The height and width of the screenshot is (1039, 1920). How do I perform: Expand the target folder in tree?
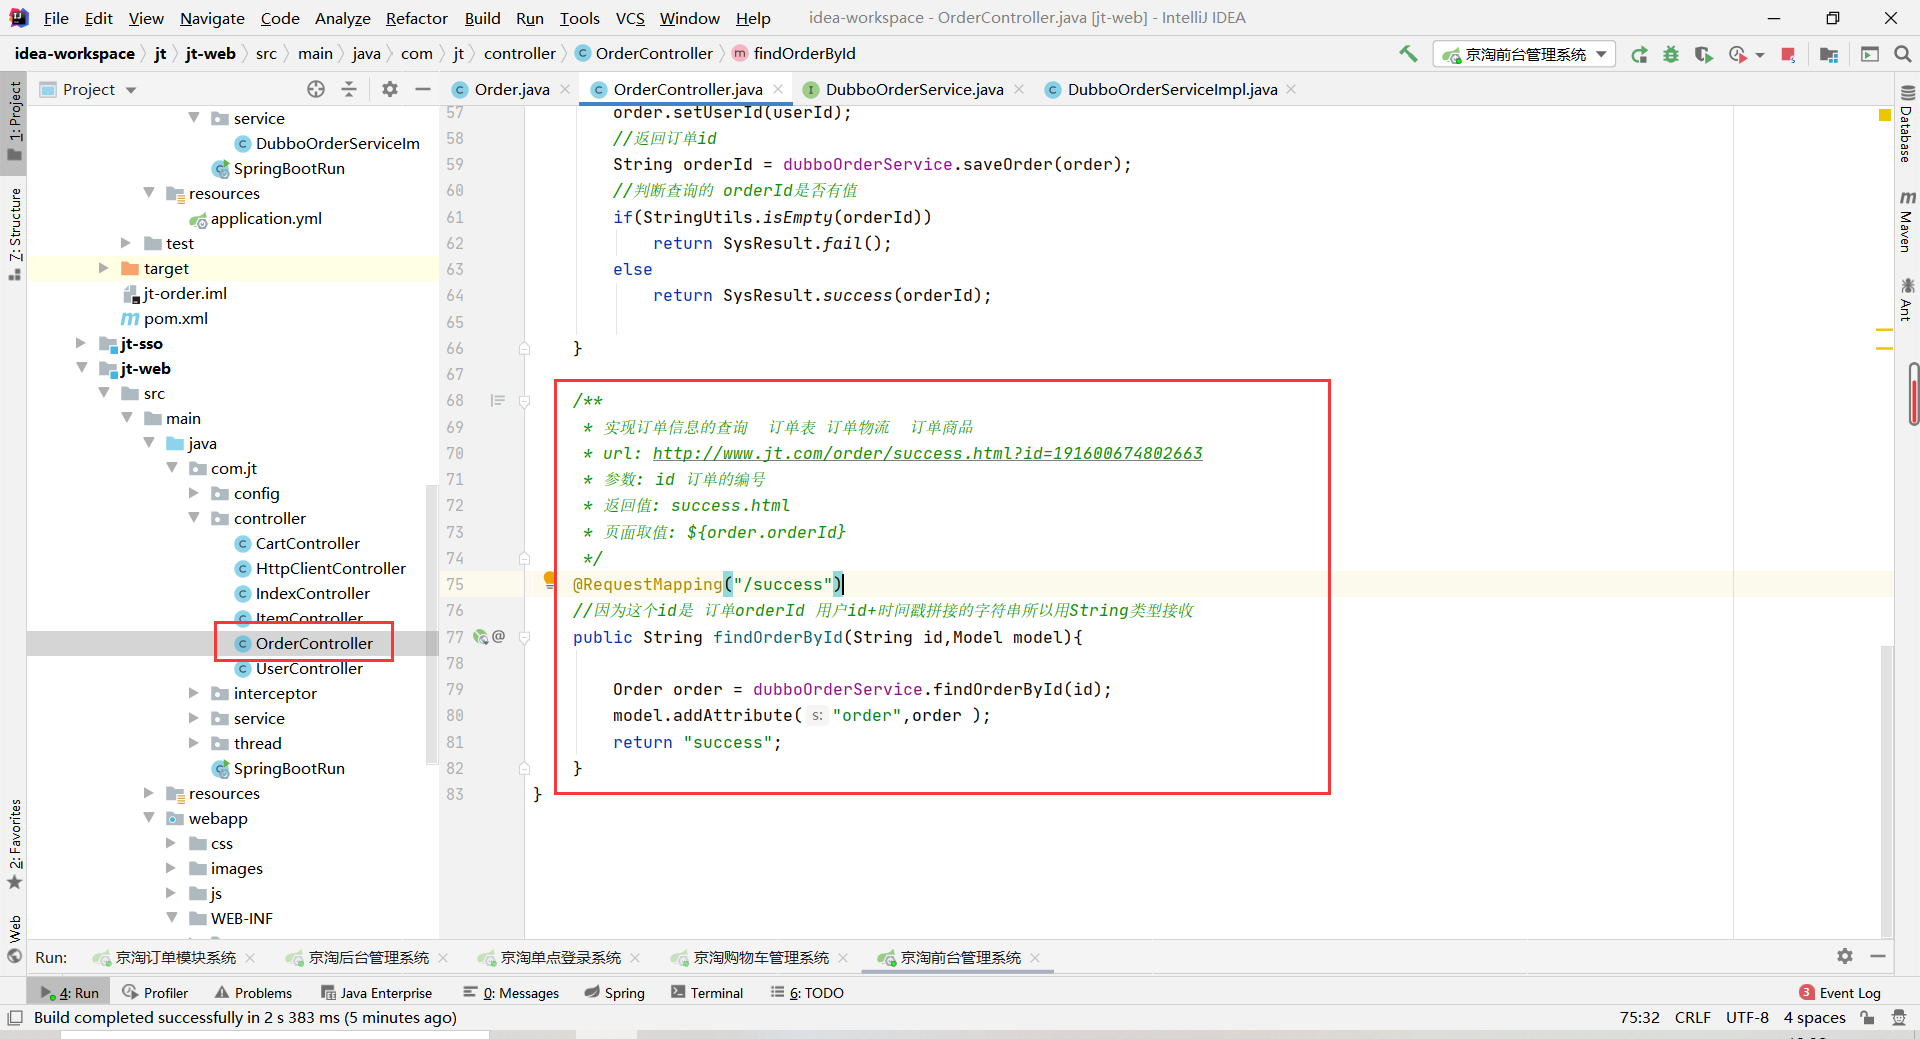click(103, 268)
